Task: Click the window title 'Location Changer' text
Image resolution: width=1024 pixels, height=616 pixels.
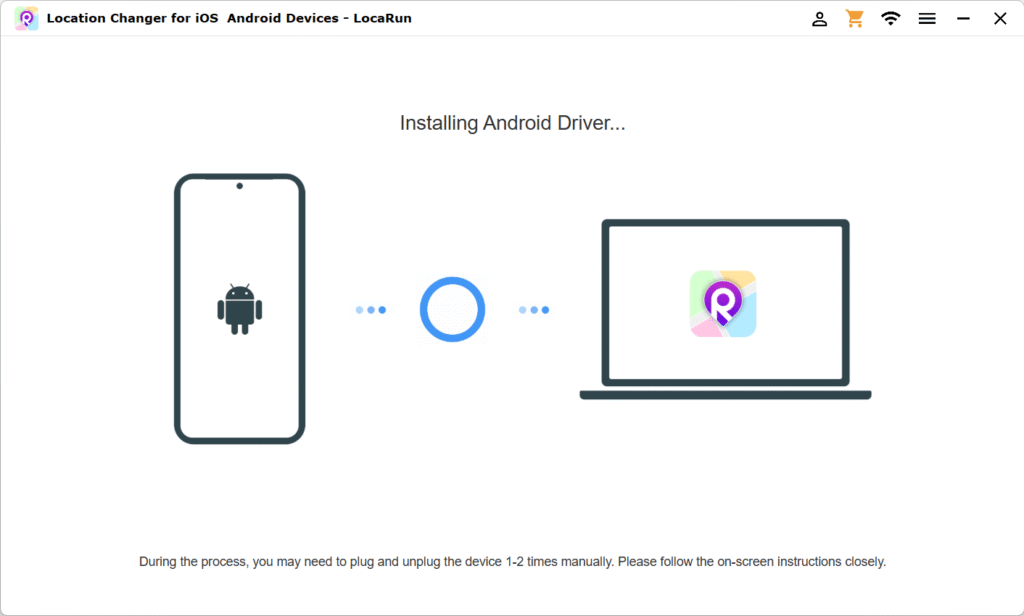Action: click(x=229, y=18)
